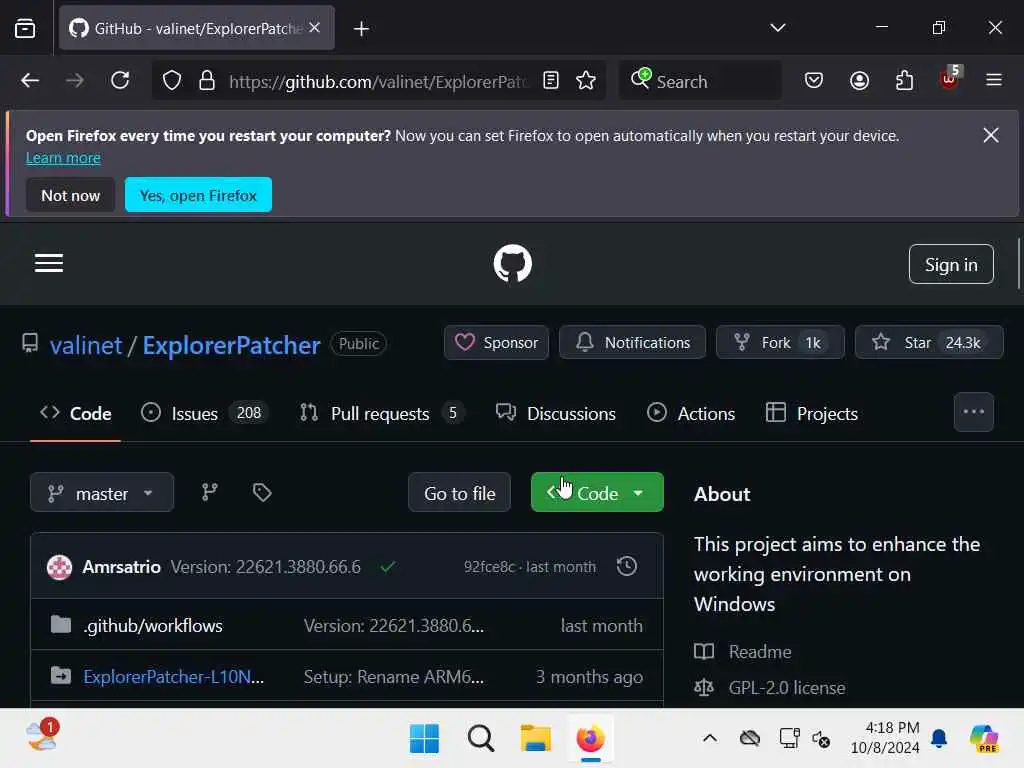Open the uBlock Origin extension icon

(950, 79)
